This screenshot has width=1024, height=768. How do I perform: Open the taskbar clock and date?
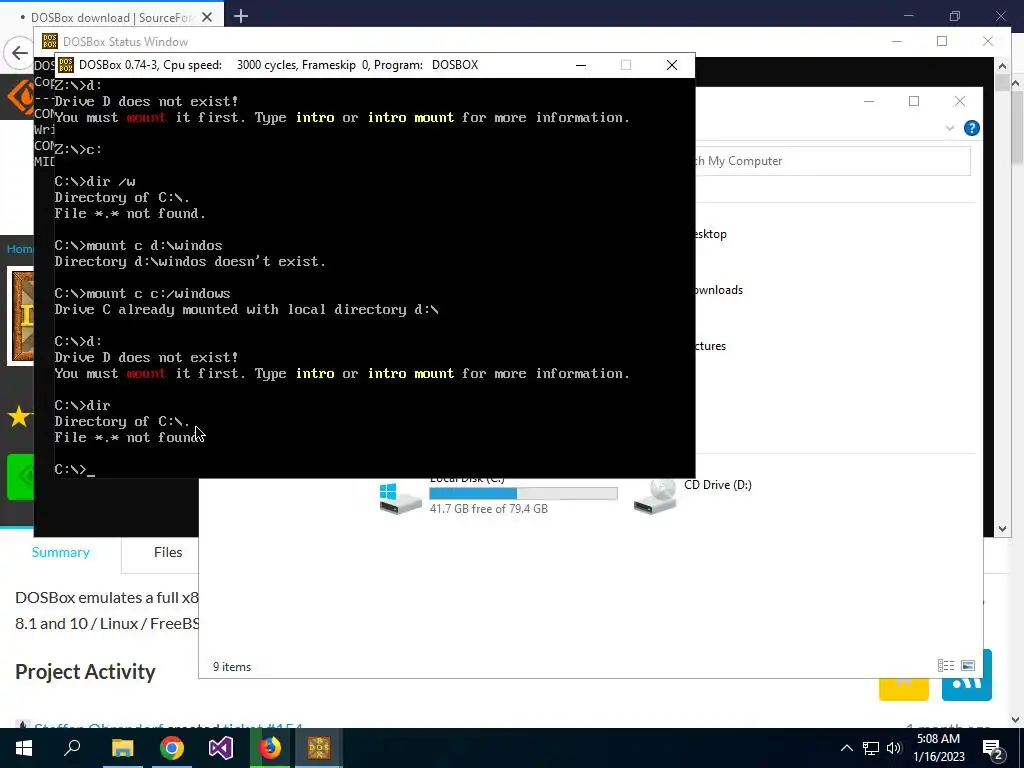pos(938,748)
